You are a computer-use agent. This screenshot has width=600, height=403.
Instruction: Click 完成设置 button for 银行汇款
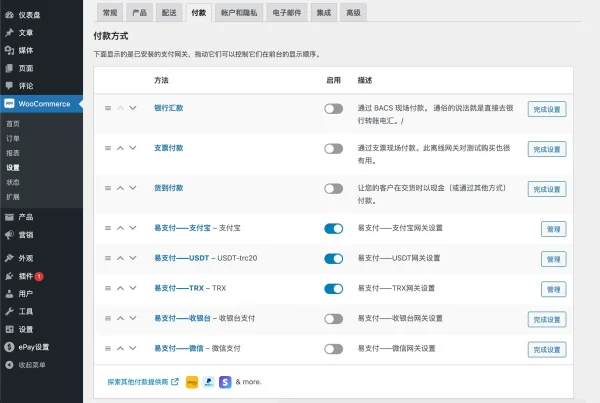tap(547, 109)
